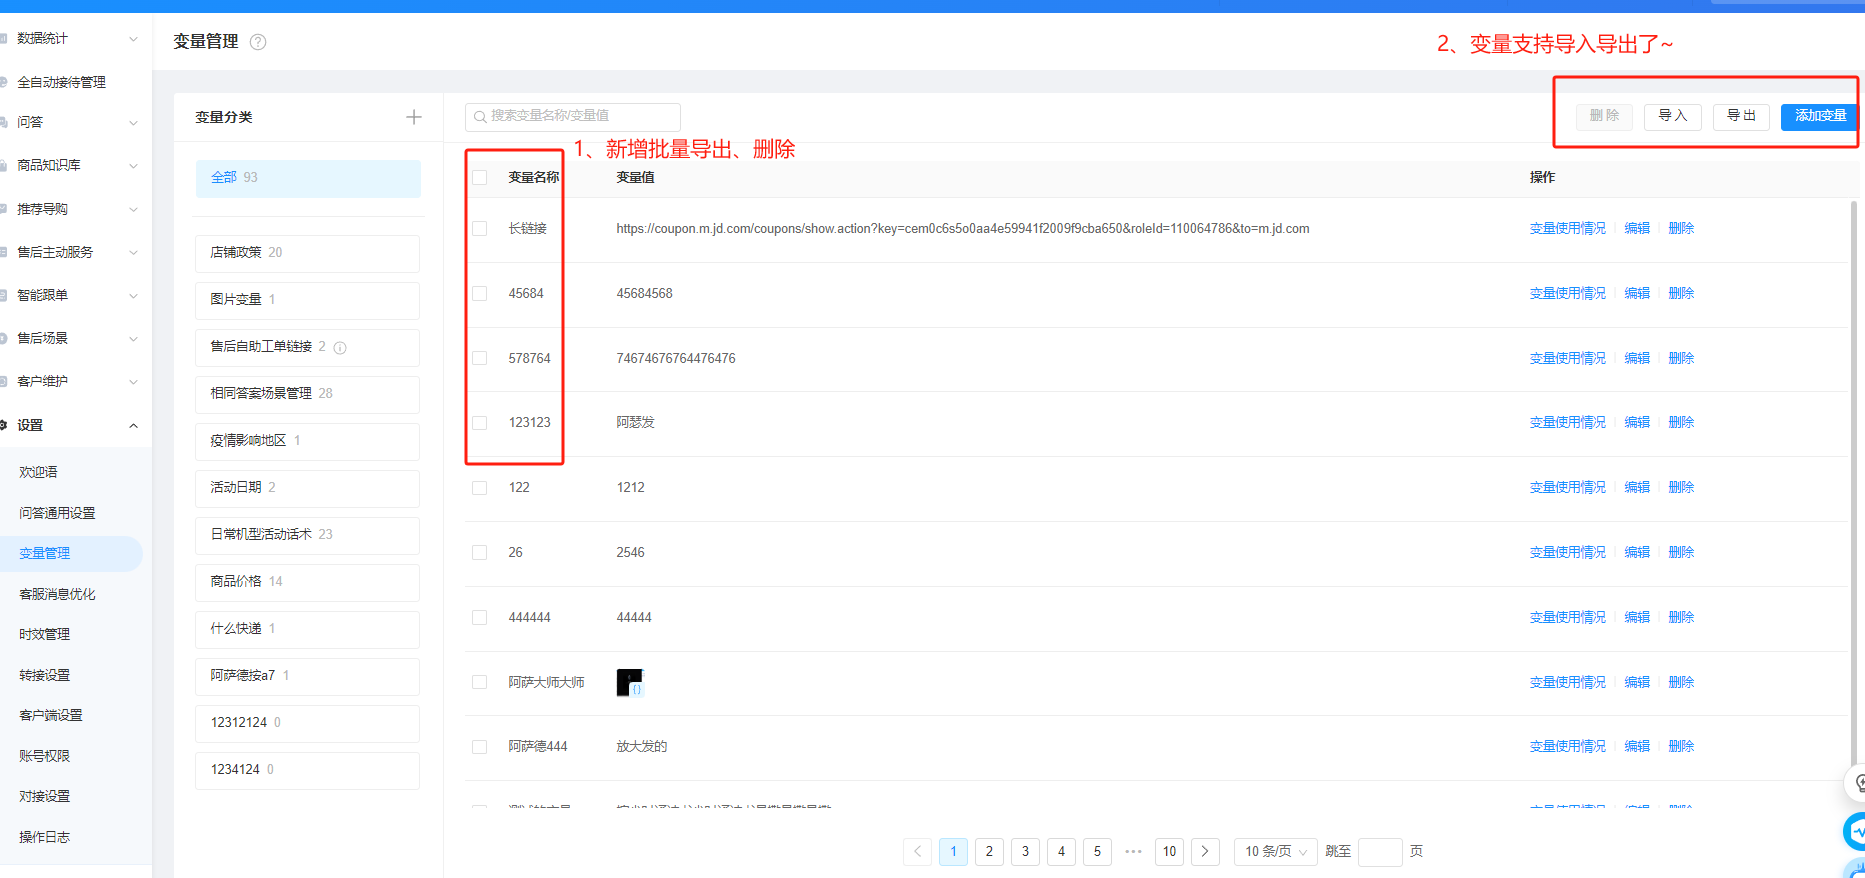
Task: Jump ahead with pagination ellipsis
Action: (x=1133, y=852)
